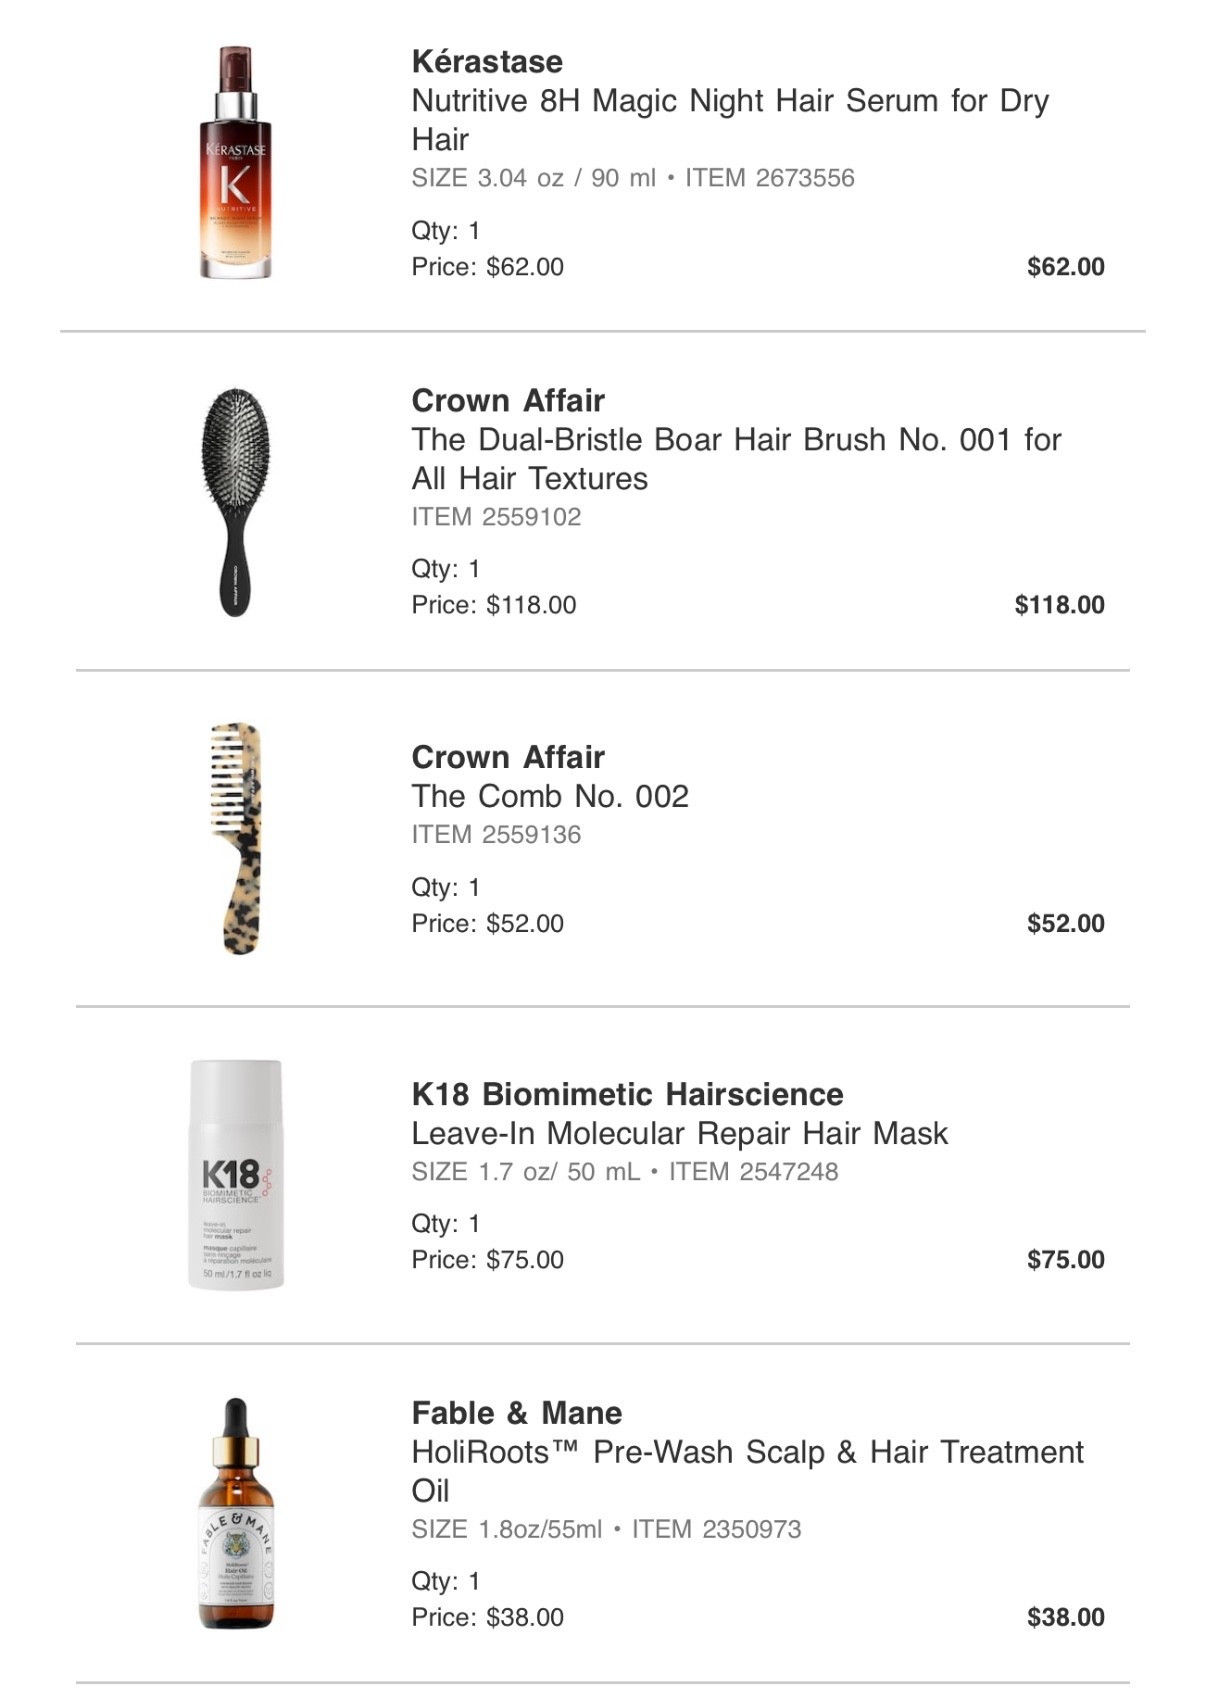Click the Fable & Mane oil dropper image
This screenshot has width=1206, height=1688.
coord(236,1513)
